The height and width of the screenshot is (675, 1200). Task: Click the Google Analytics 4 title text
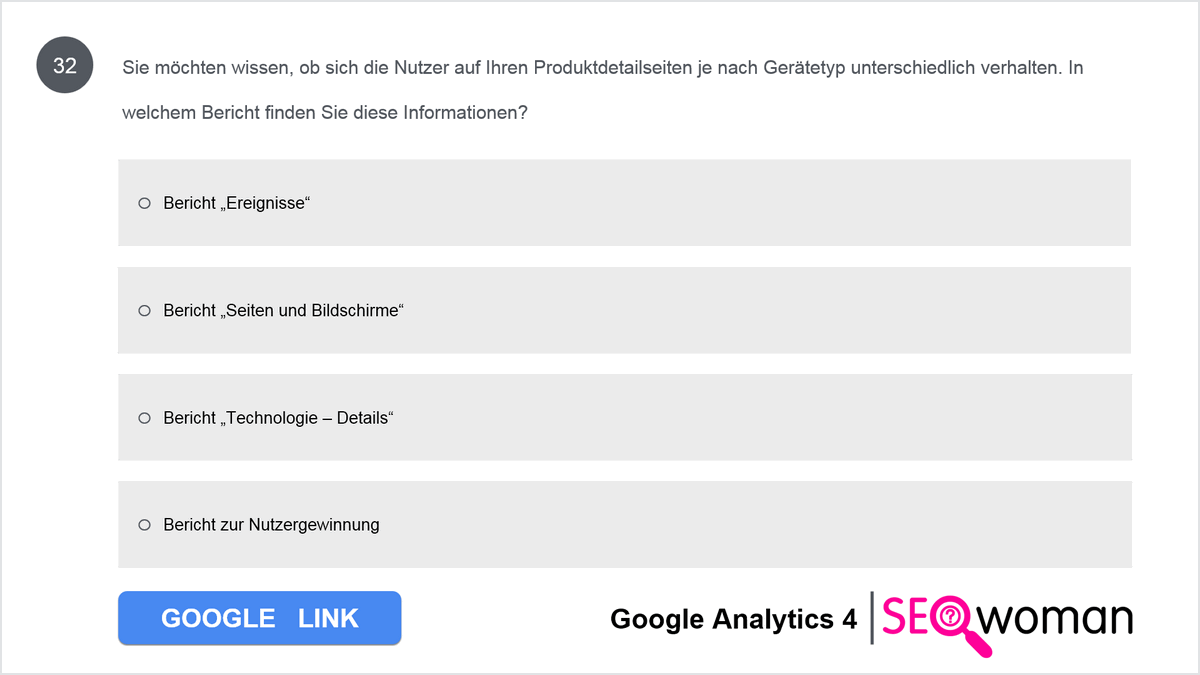point(734,619)
